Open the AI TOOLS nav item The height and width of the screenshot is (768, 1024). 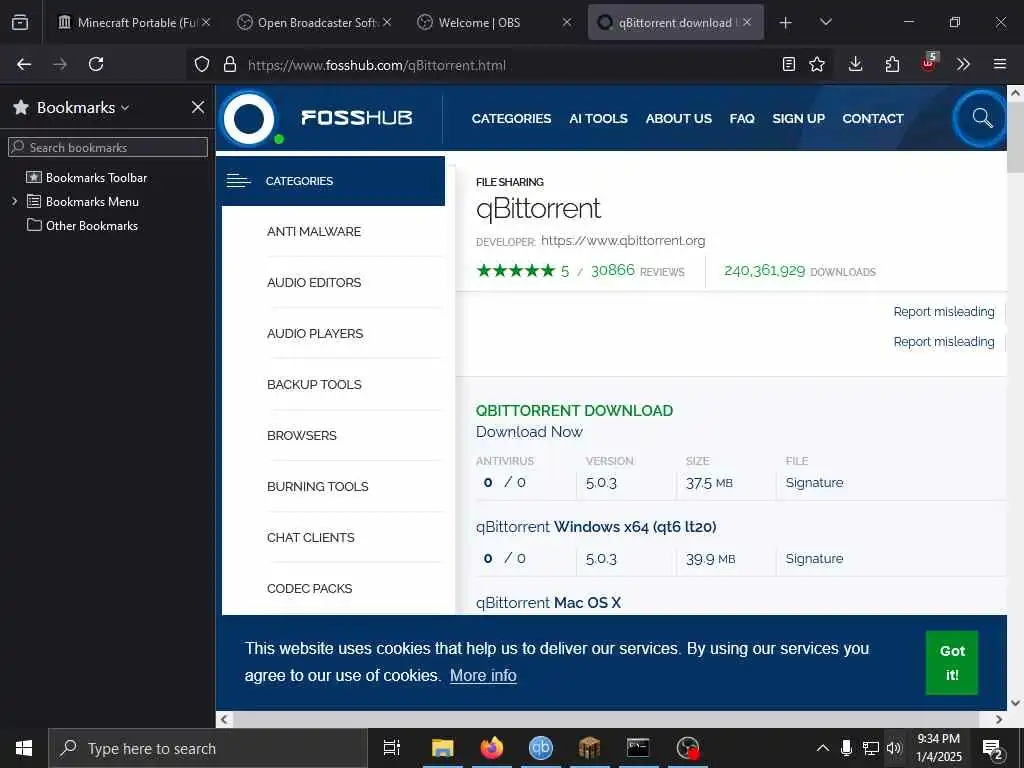[598, 118]
